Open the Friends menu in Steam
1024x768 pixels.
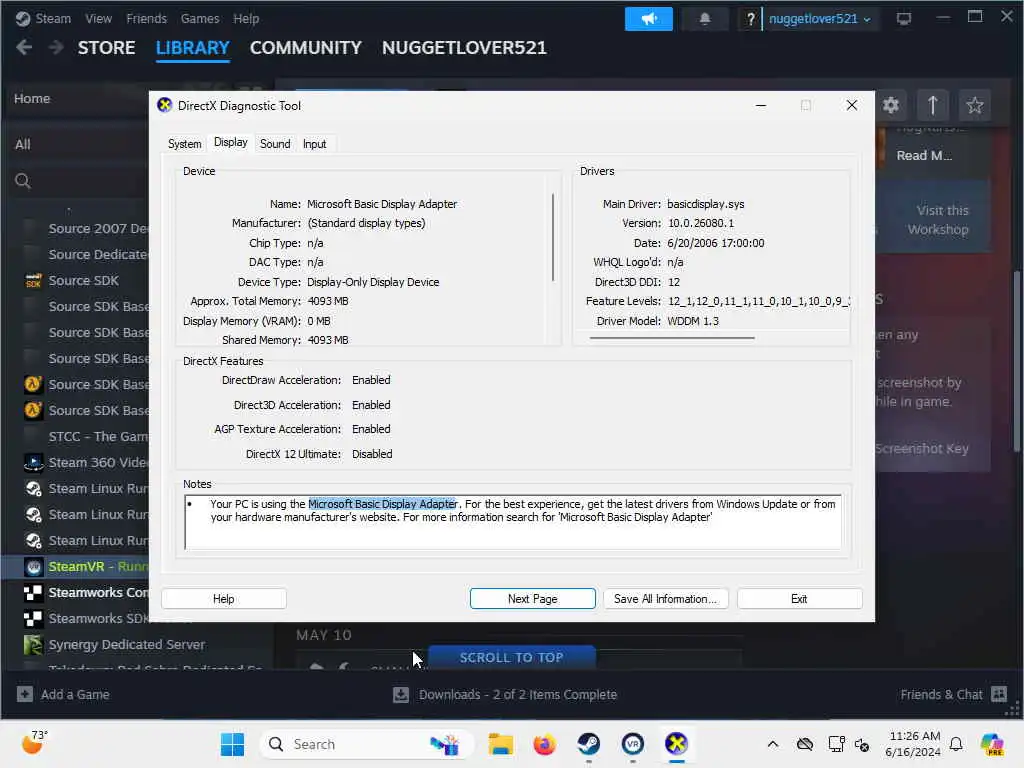tap(146, 19)
